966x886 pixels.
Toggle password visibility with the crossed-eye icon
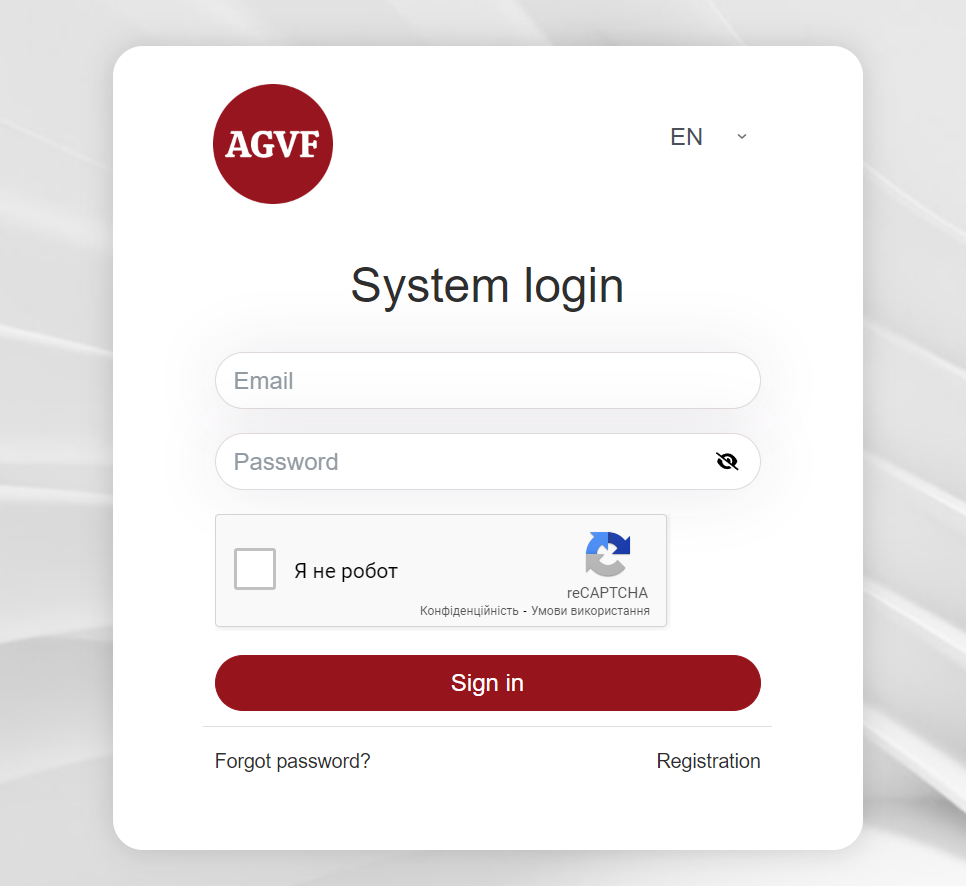point(727,461)
